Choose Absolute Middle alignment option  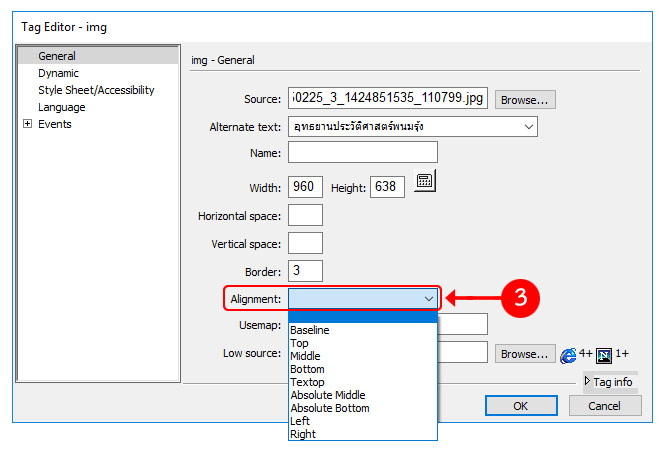click(x=329, y=395)
